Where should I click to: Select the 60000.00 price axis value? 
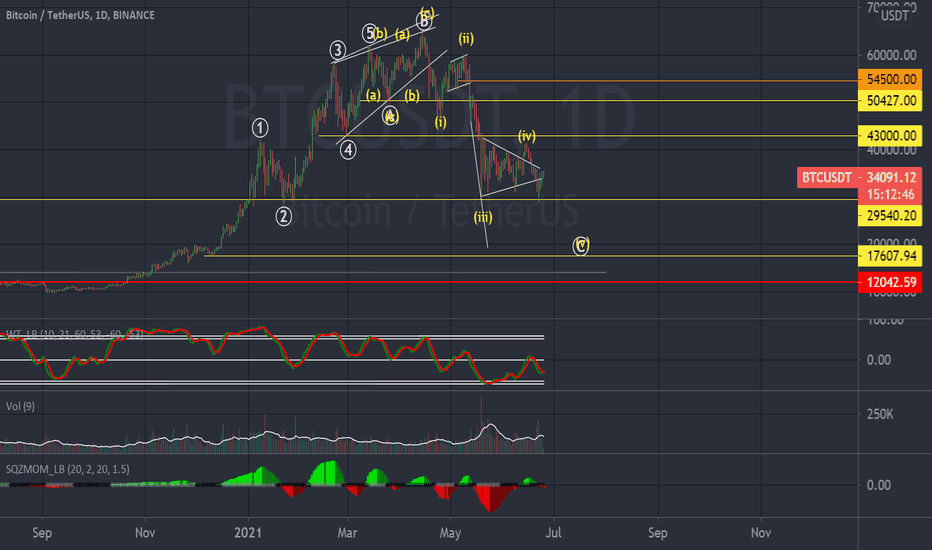click(x=891, y=55)
